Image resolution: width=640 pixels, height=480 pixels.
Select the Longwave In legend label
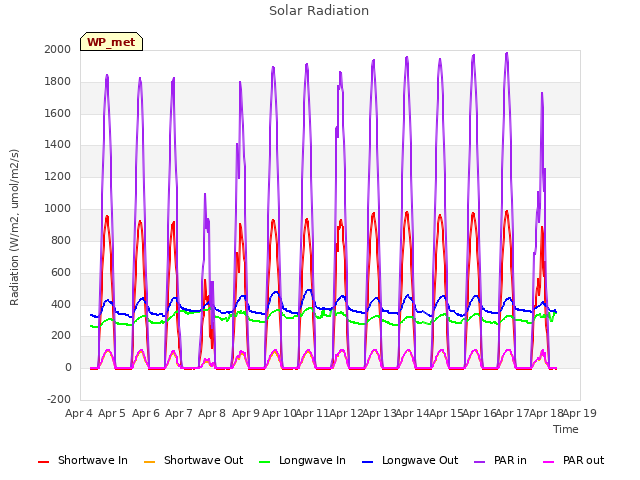coord(312,460)
